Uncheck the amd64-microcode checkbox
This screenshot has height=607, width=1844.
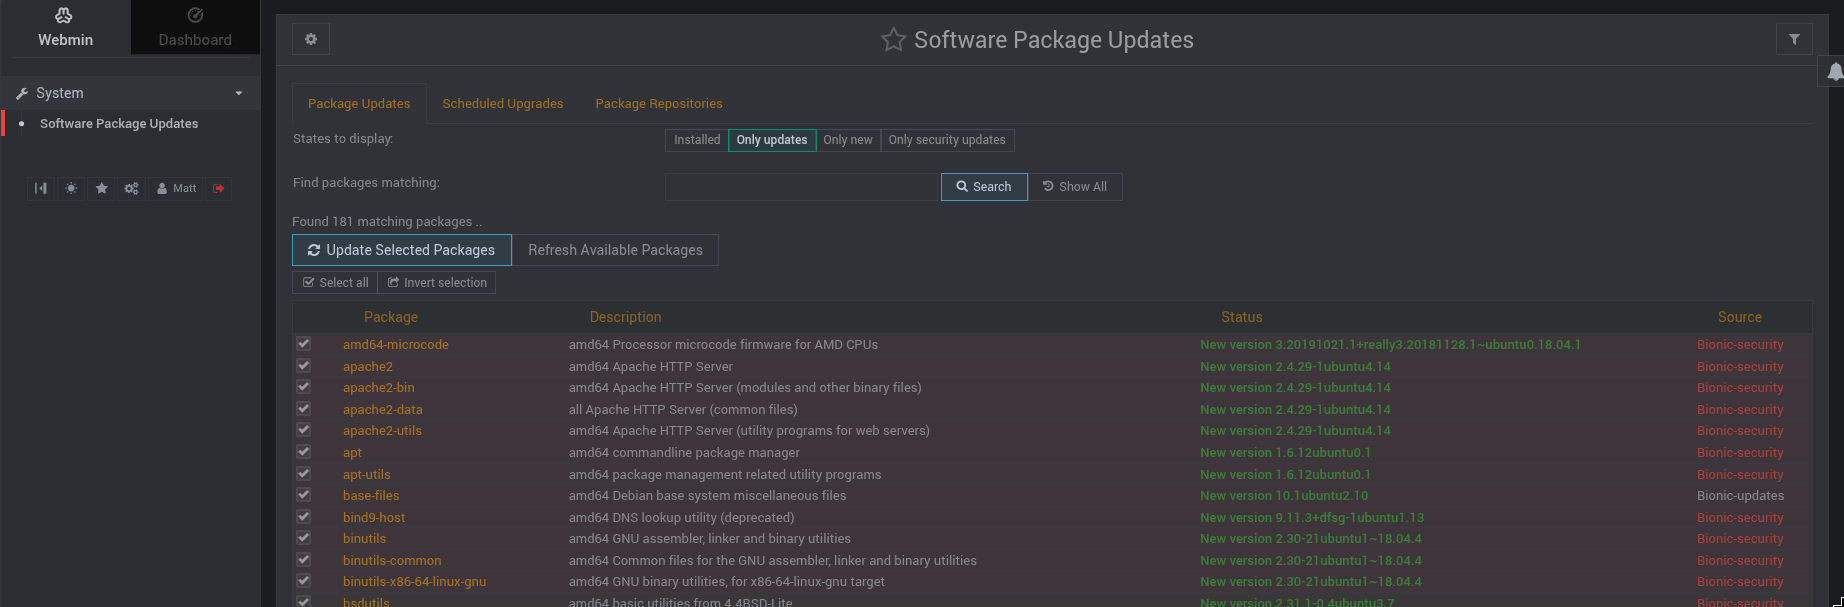[x=303, y=343]
